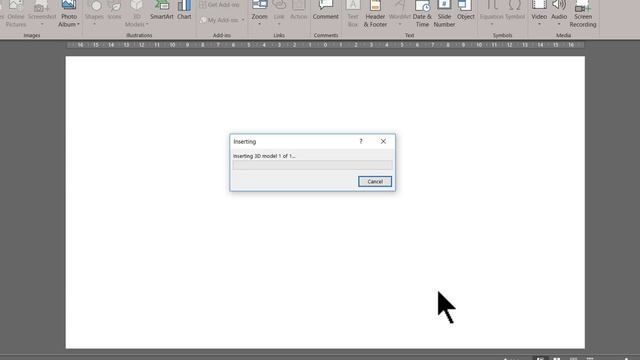Open the Photo Album tool

coord(69,13)
